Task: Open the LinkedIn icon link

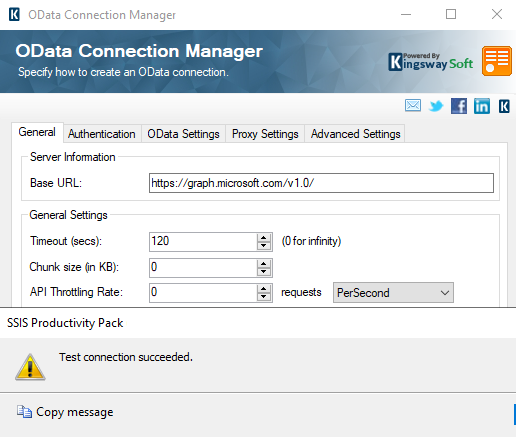Action: point(482,106)
